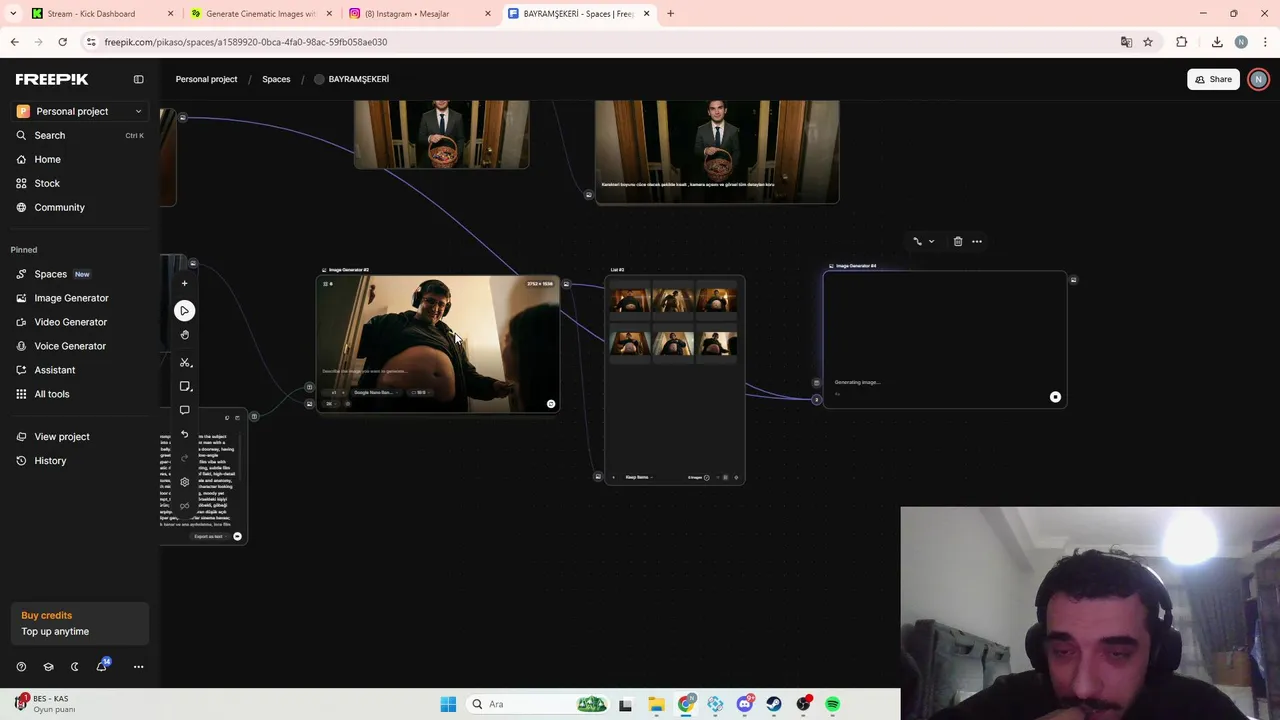
Task: Click the Share button
Action: tap(1213, 79)
